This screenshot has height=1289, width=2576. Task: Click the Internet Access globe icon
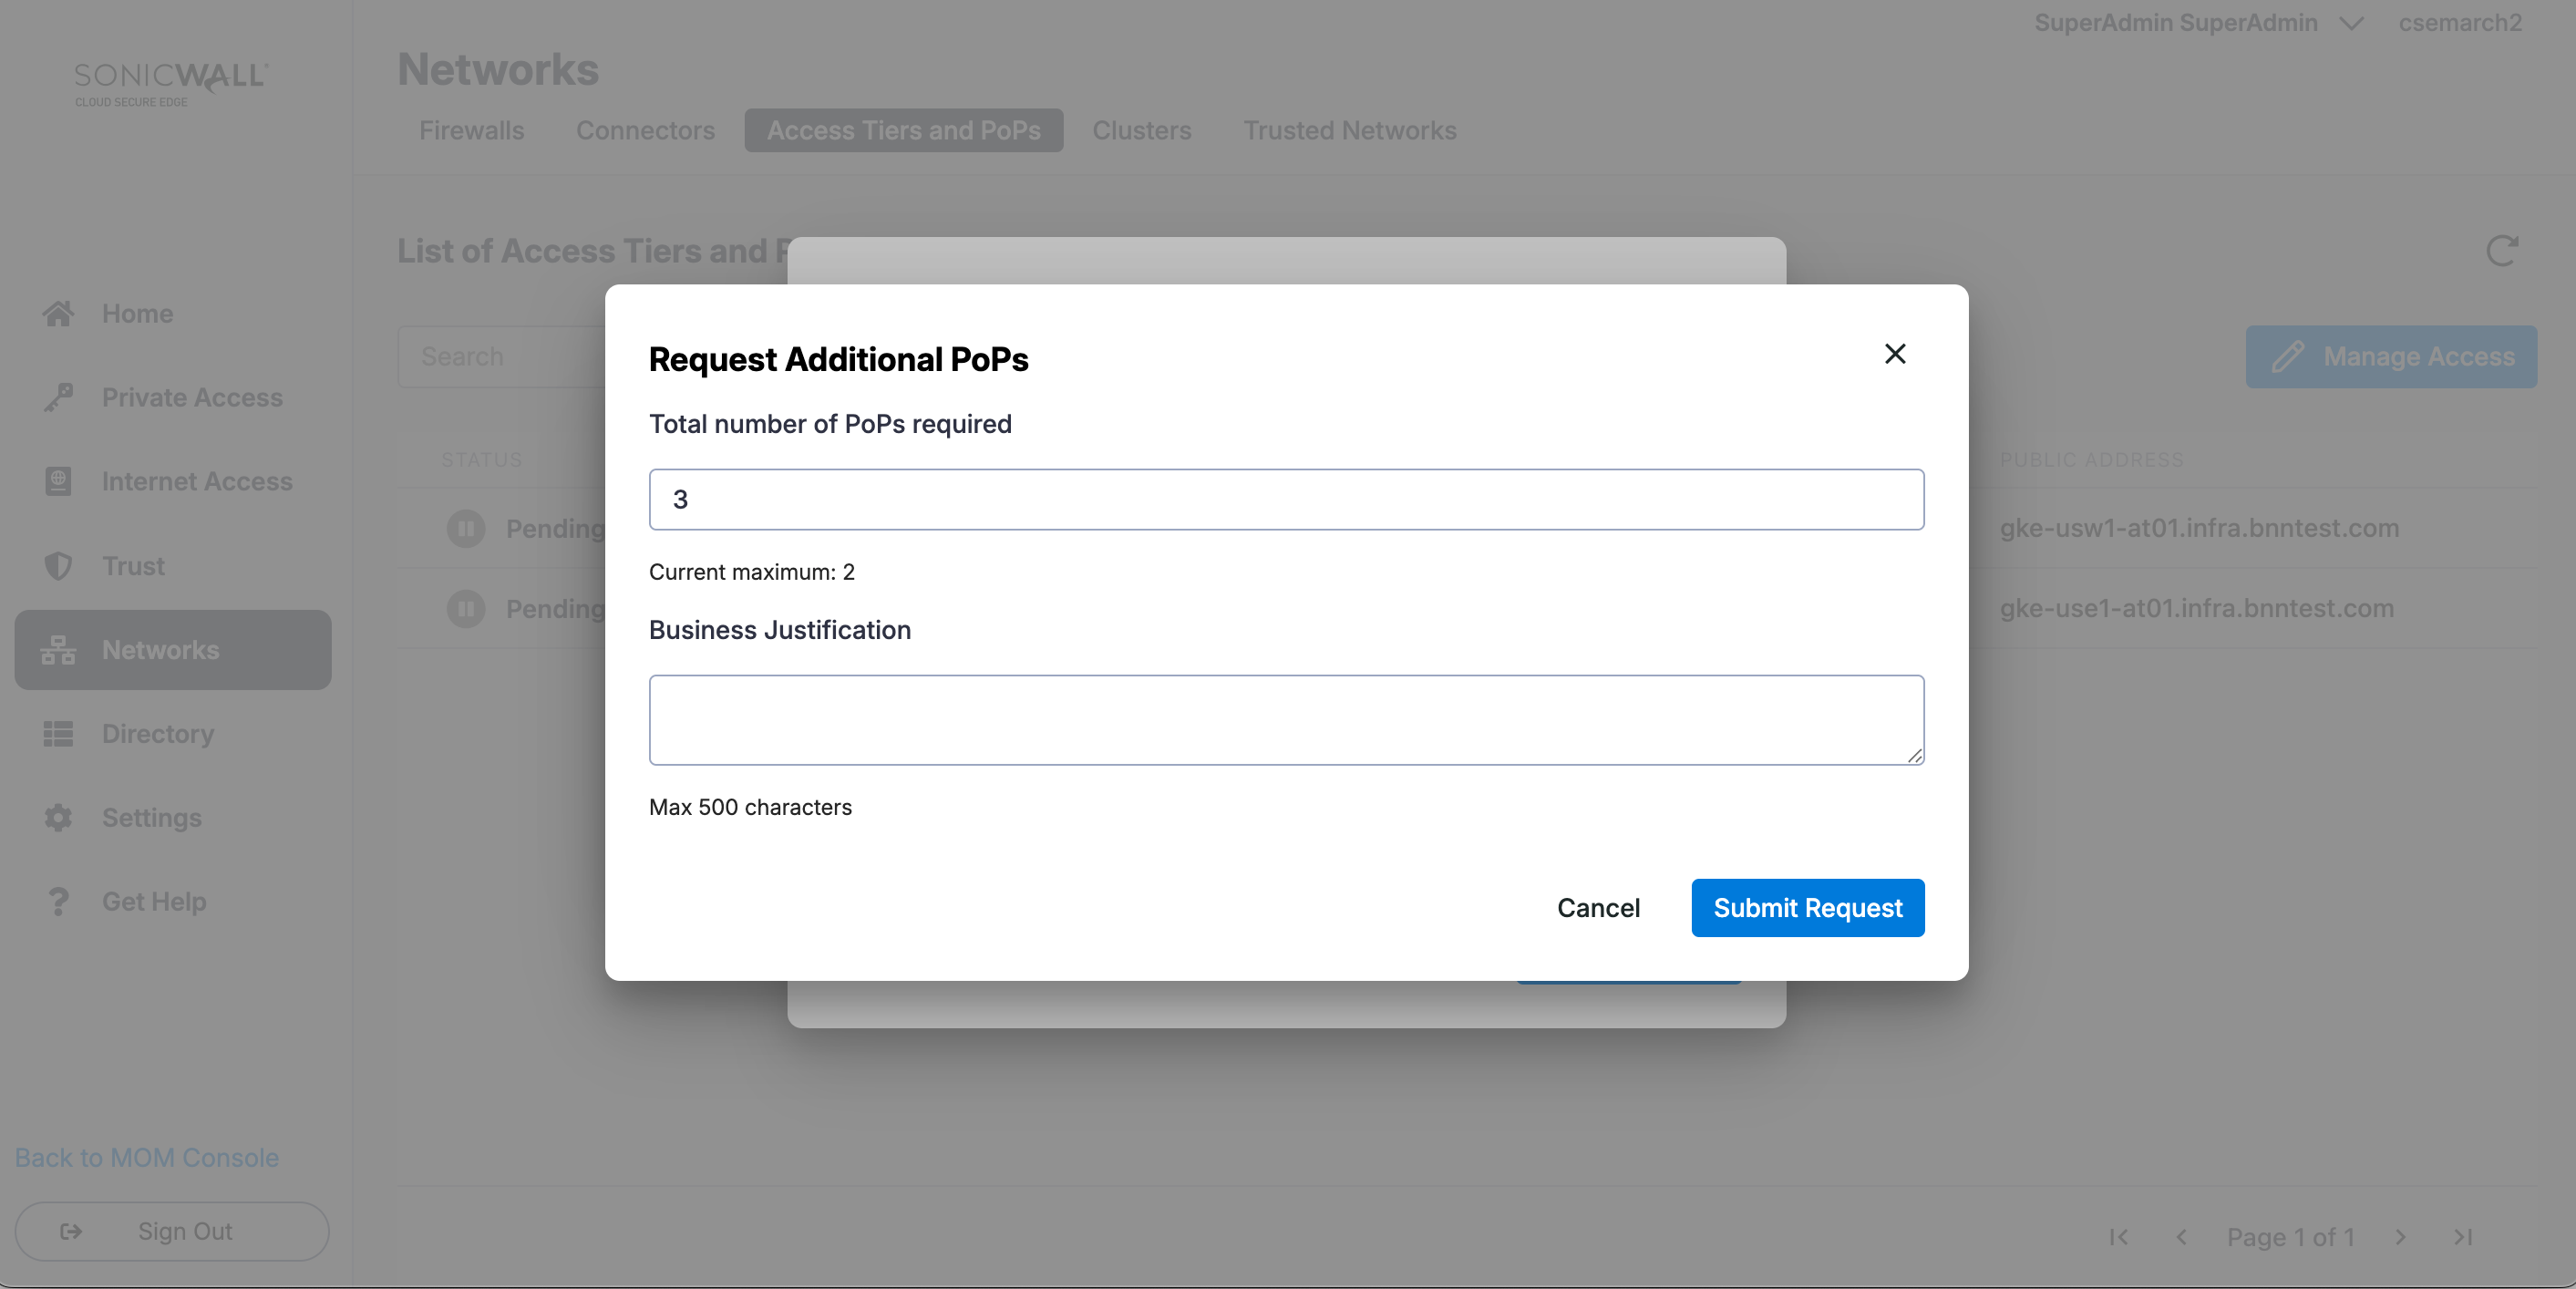58,481
